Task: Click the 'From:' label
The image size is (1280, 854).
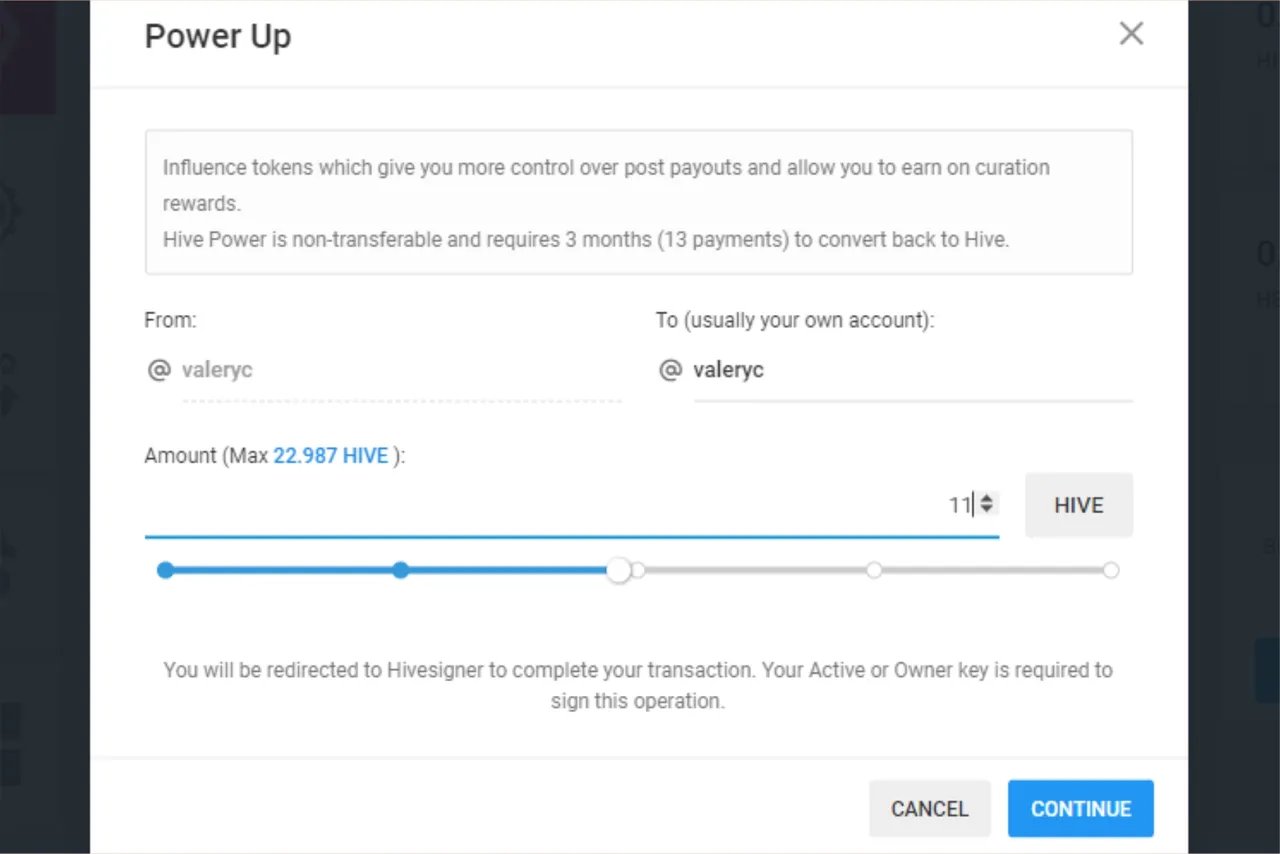Action: pyautogui.click(x=171, y=320)
